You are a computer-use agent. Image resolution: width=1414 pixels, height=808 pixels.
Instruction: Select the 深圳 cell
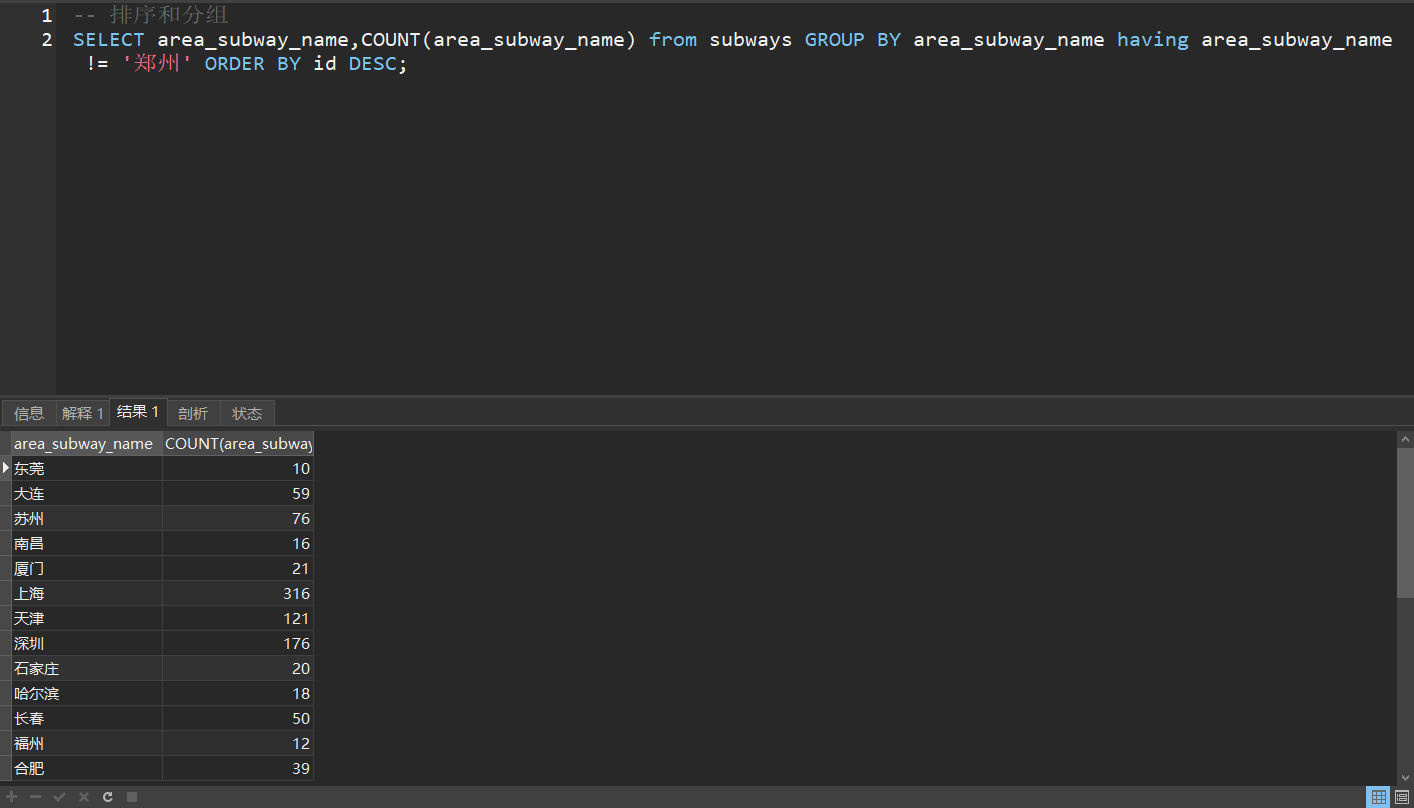[x=87, y=644]
